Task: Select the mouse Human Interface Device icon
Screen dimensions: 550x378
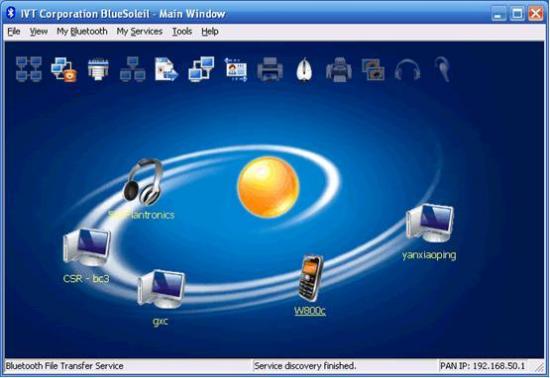Action: [x=304, y=69]
